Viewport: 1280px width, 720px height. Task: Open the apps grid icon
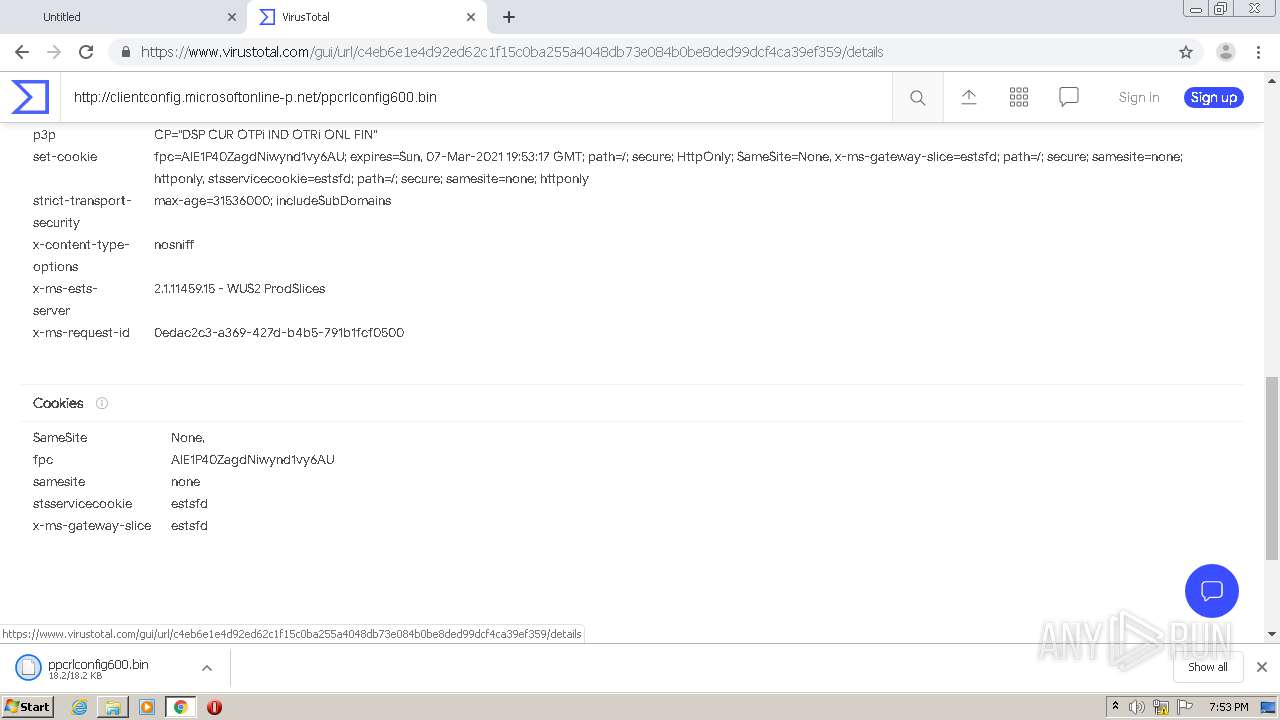[x=1019, y=97]
